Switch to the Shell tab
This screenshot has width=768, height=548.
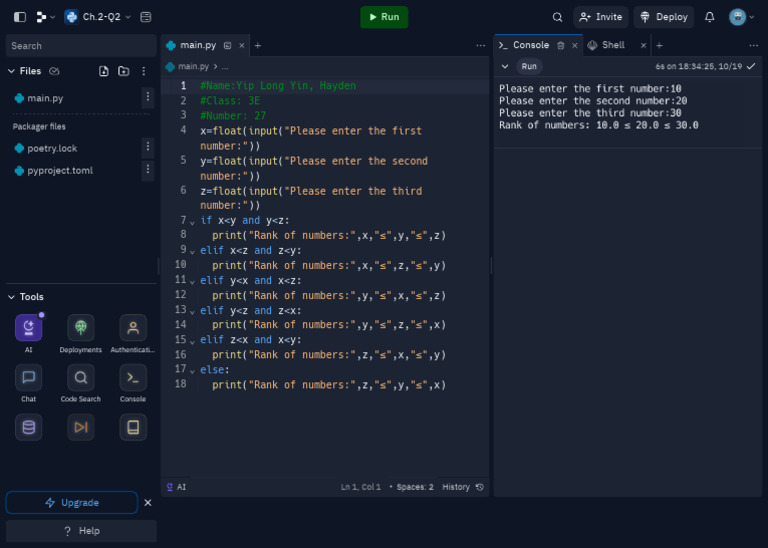pyautogui.click(x=613, y=45)
